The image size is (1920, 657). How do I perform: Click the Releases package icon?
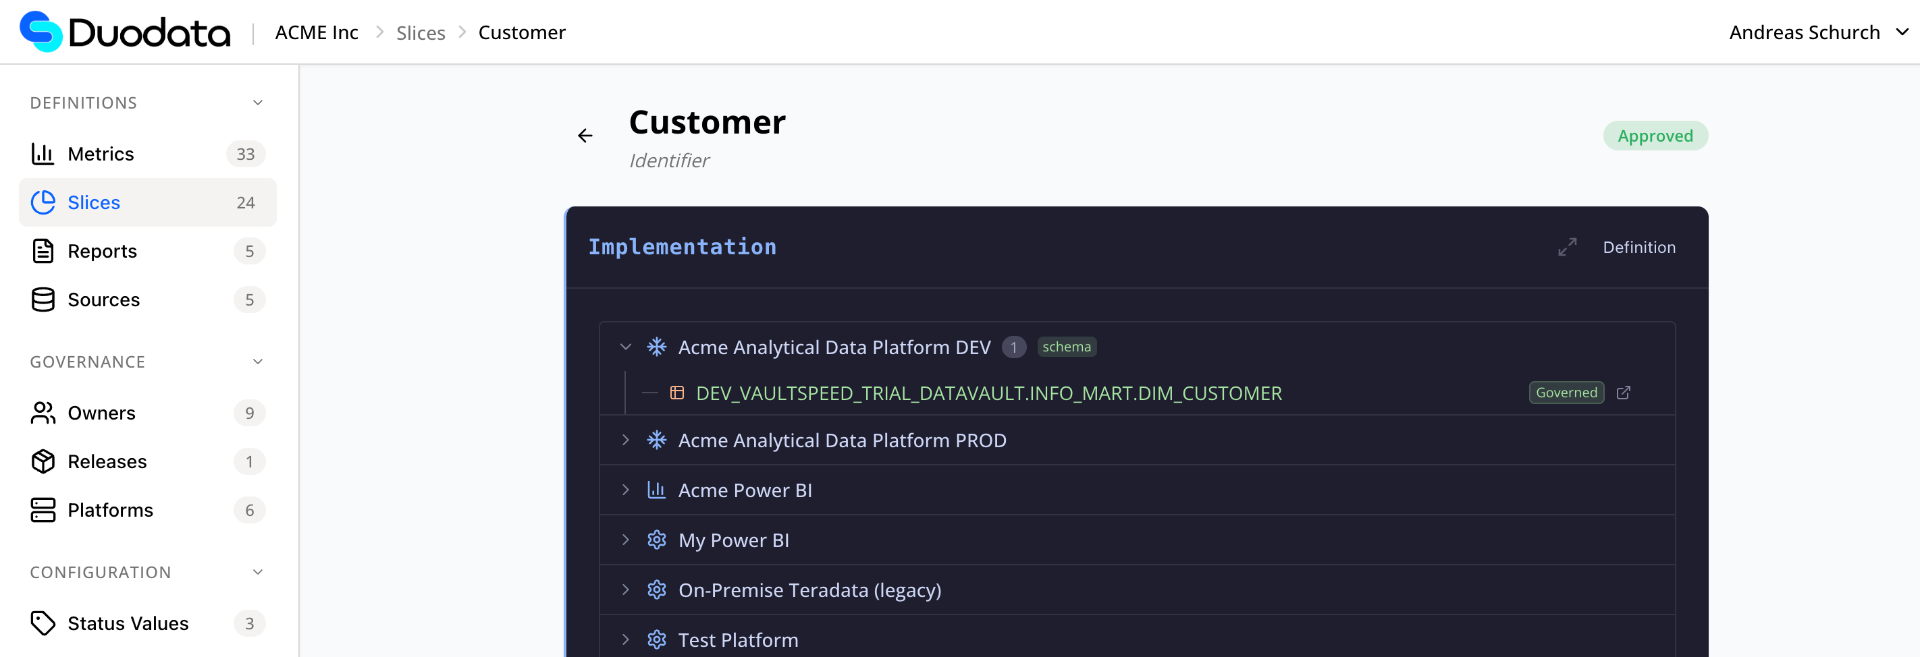43,462
